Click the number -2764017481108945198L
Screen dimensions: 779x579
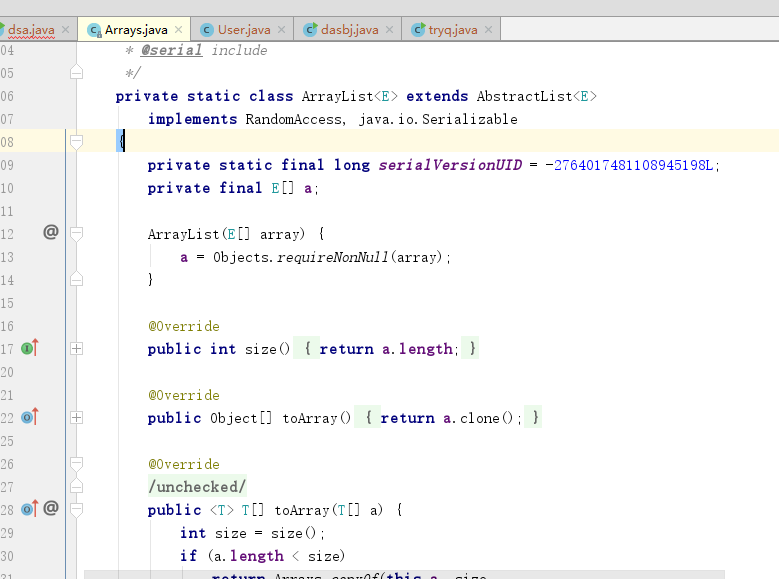coord(629,165)
